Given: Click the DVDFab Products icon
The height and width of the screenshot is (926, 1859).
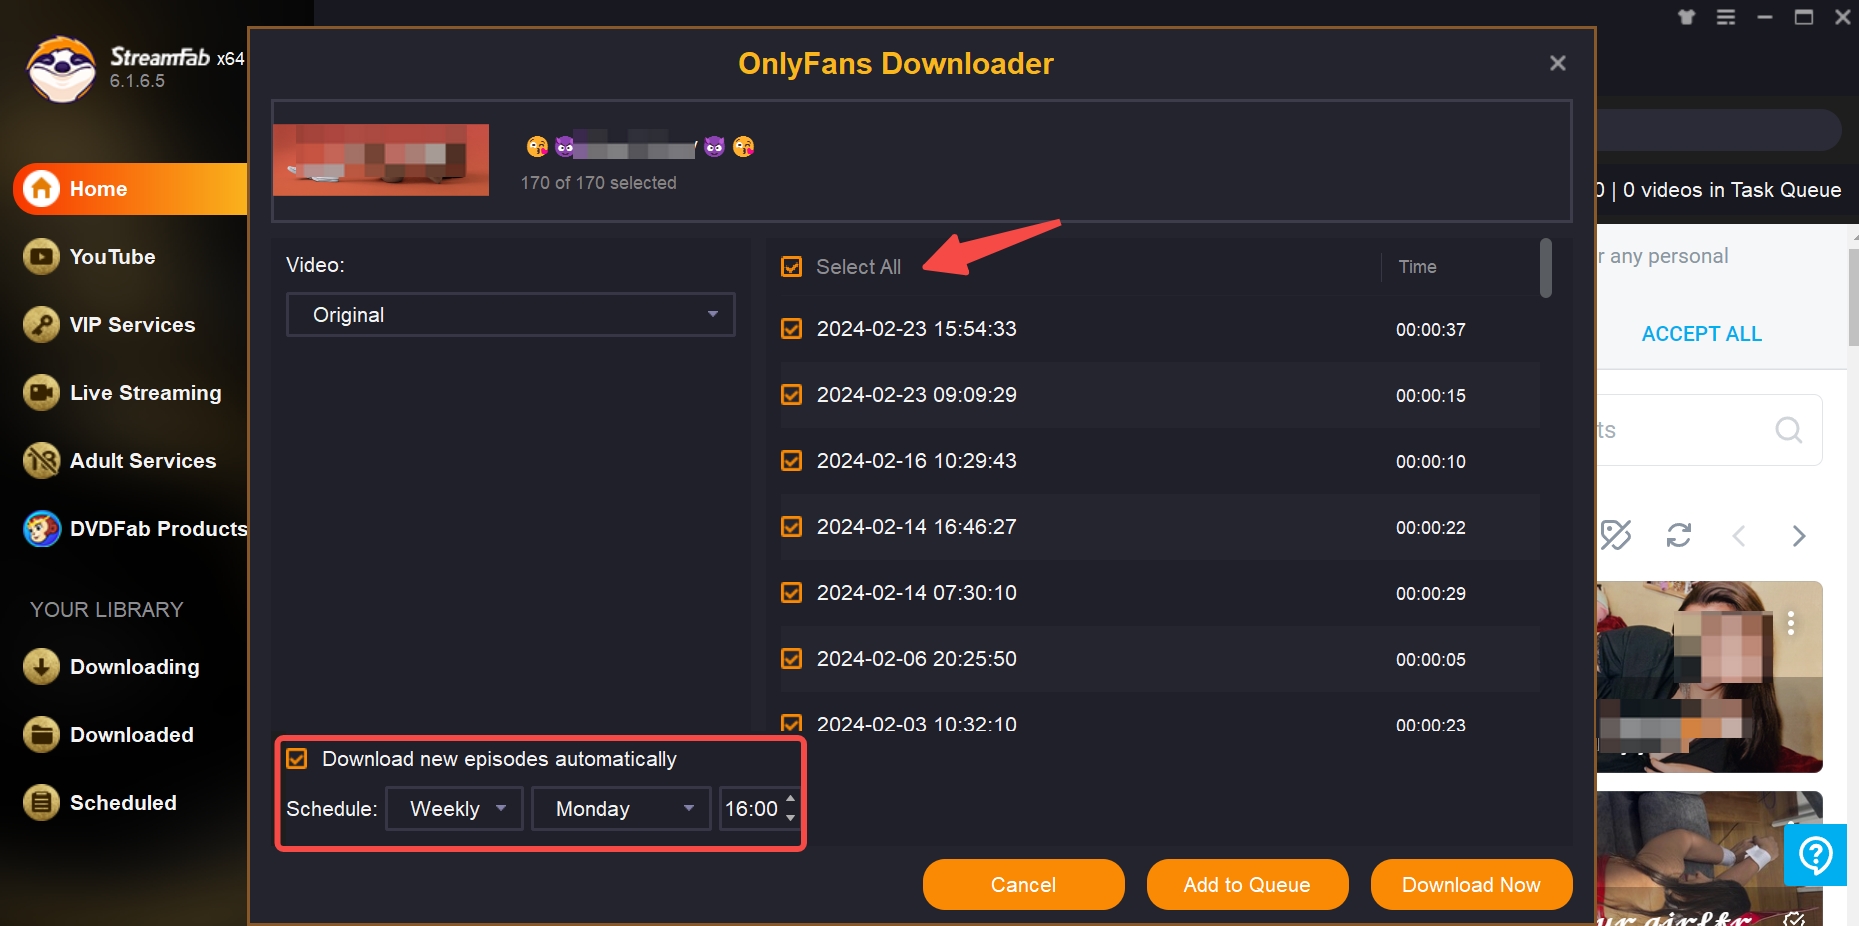Looking at the screenshot, I should [x=41, y=529].
